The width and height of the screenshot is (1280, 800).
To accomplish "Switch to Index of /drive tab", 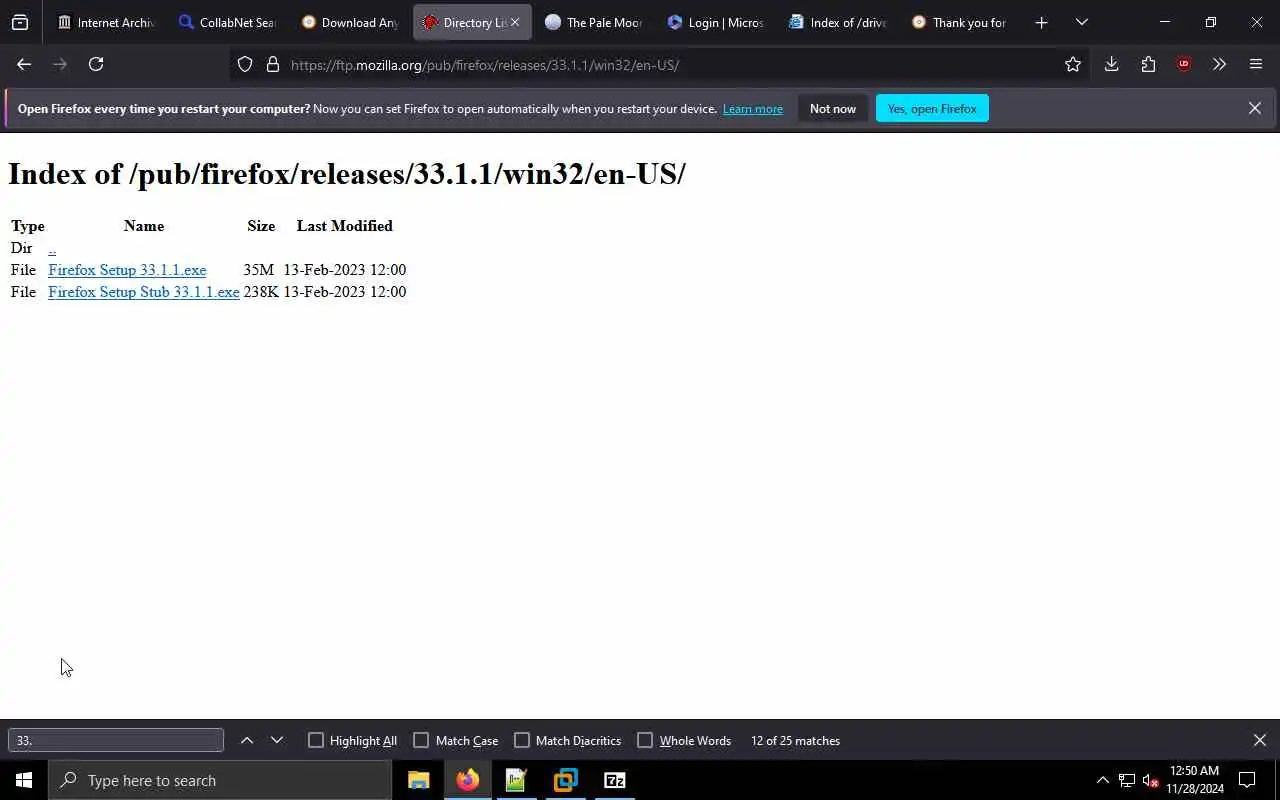I will (x=838, y=22).
